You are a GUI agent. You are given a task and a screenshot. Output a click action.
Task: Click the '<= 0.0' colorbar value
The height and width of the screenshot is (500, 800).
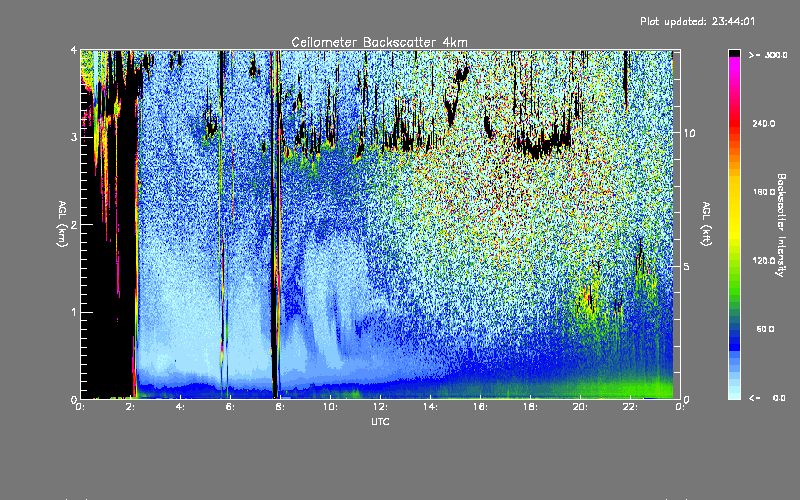click(x=767, y=398)
